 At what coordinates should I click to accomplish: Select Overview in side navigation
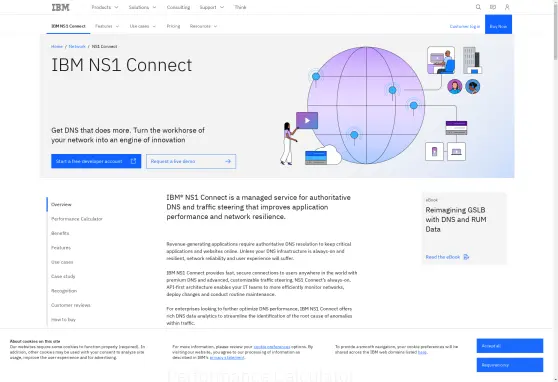(61, 204)
